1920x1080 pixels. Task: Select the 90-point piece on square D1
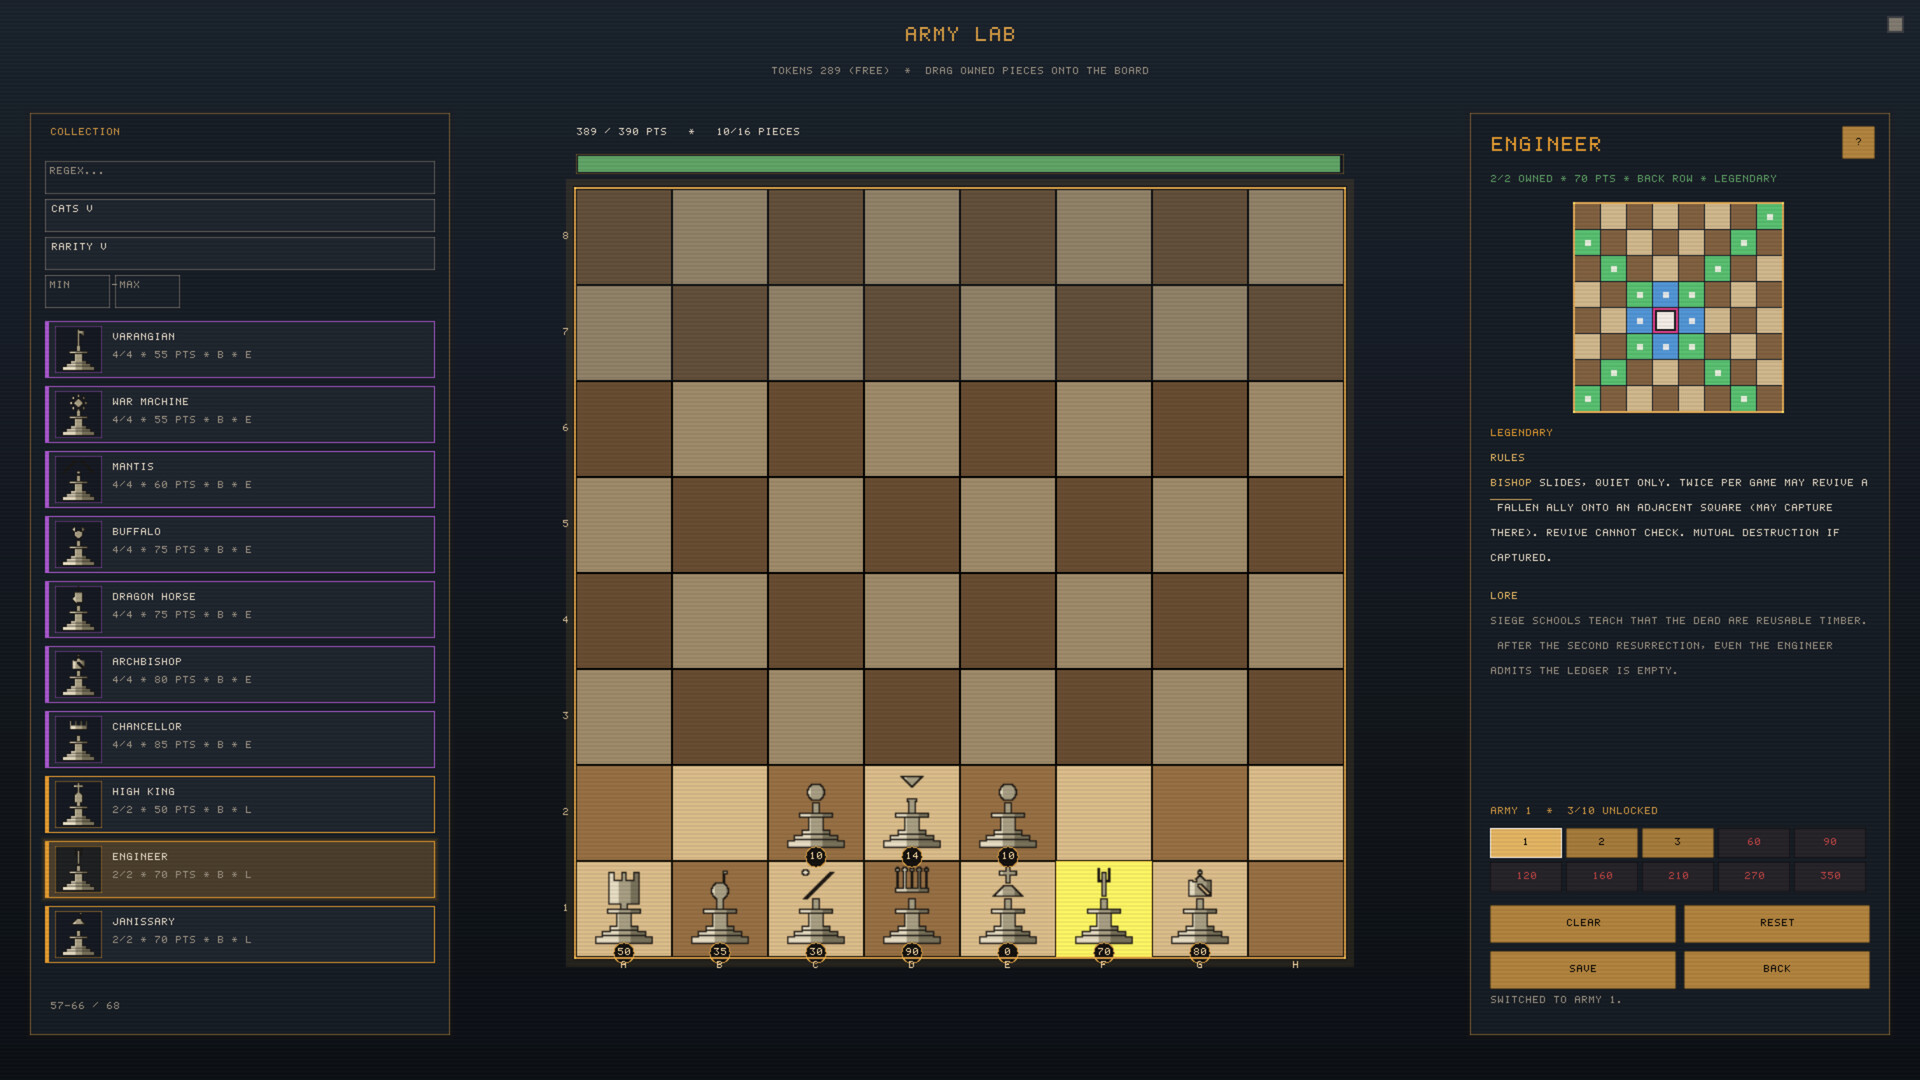coord(911,909)
